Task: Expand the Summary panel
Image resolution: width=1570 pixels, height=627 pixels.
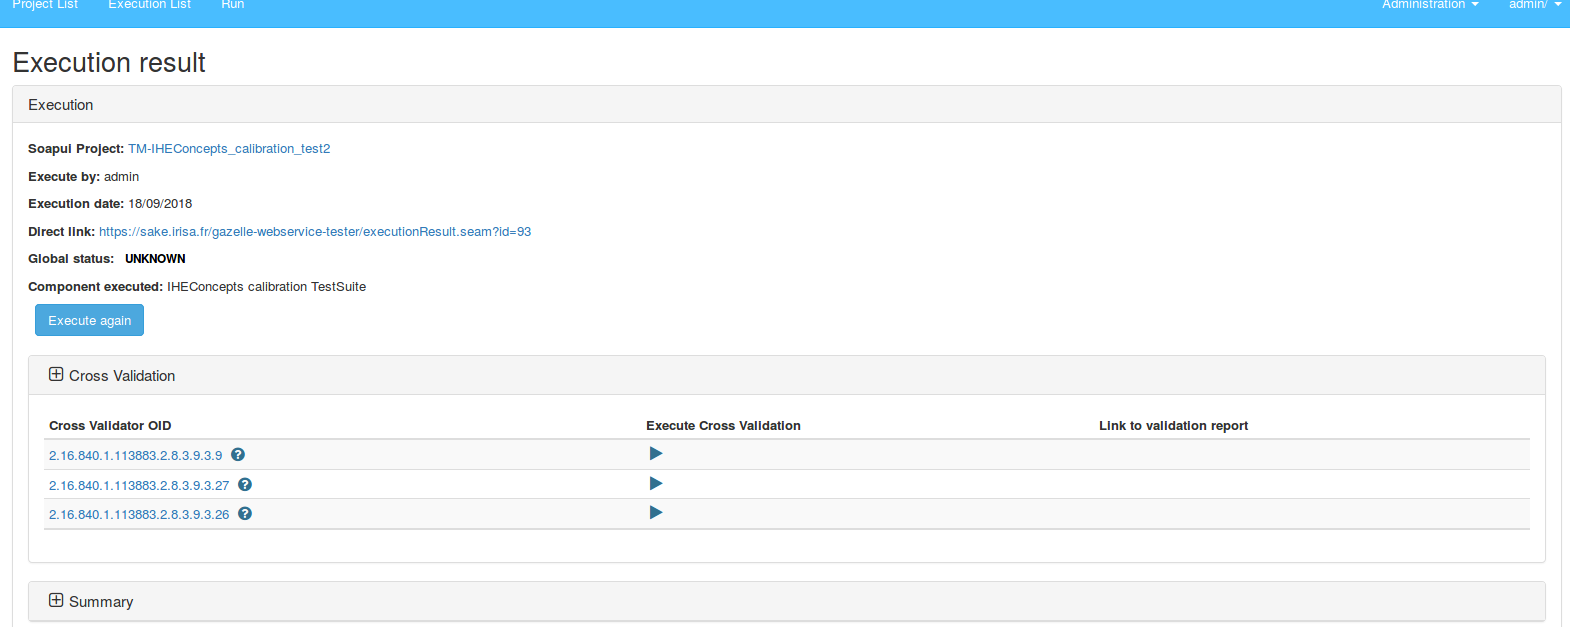Action: (x=56, y=601)
